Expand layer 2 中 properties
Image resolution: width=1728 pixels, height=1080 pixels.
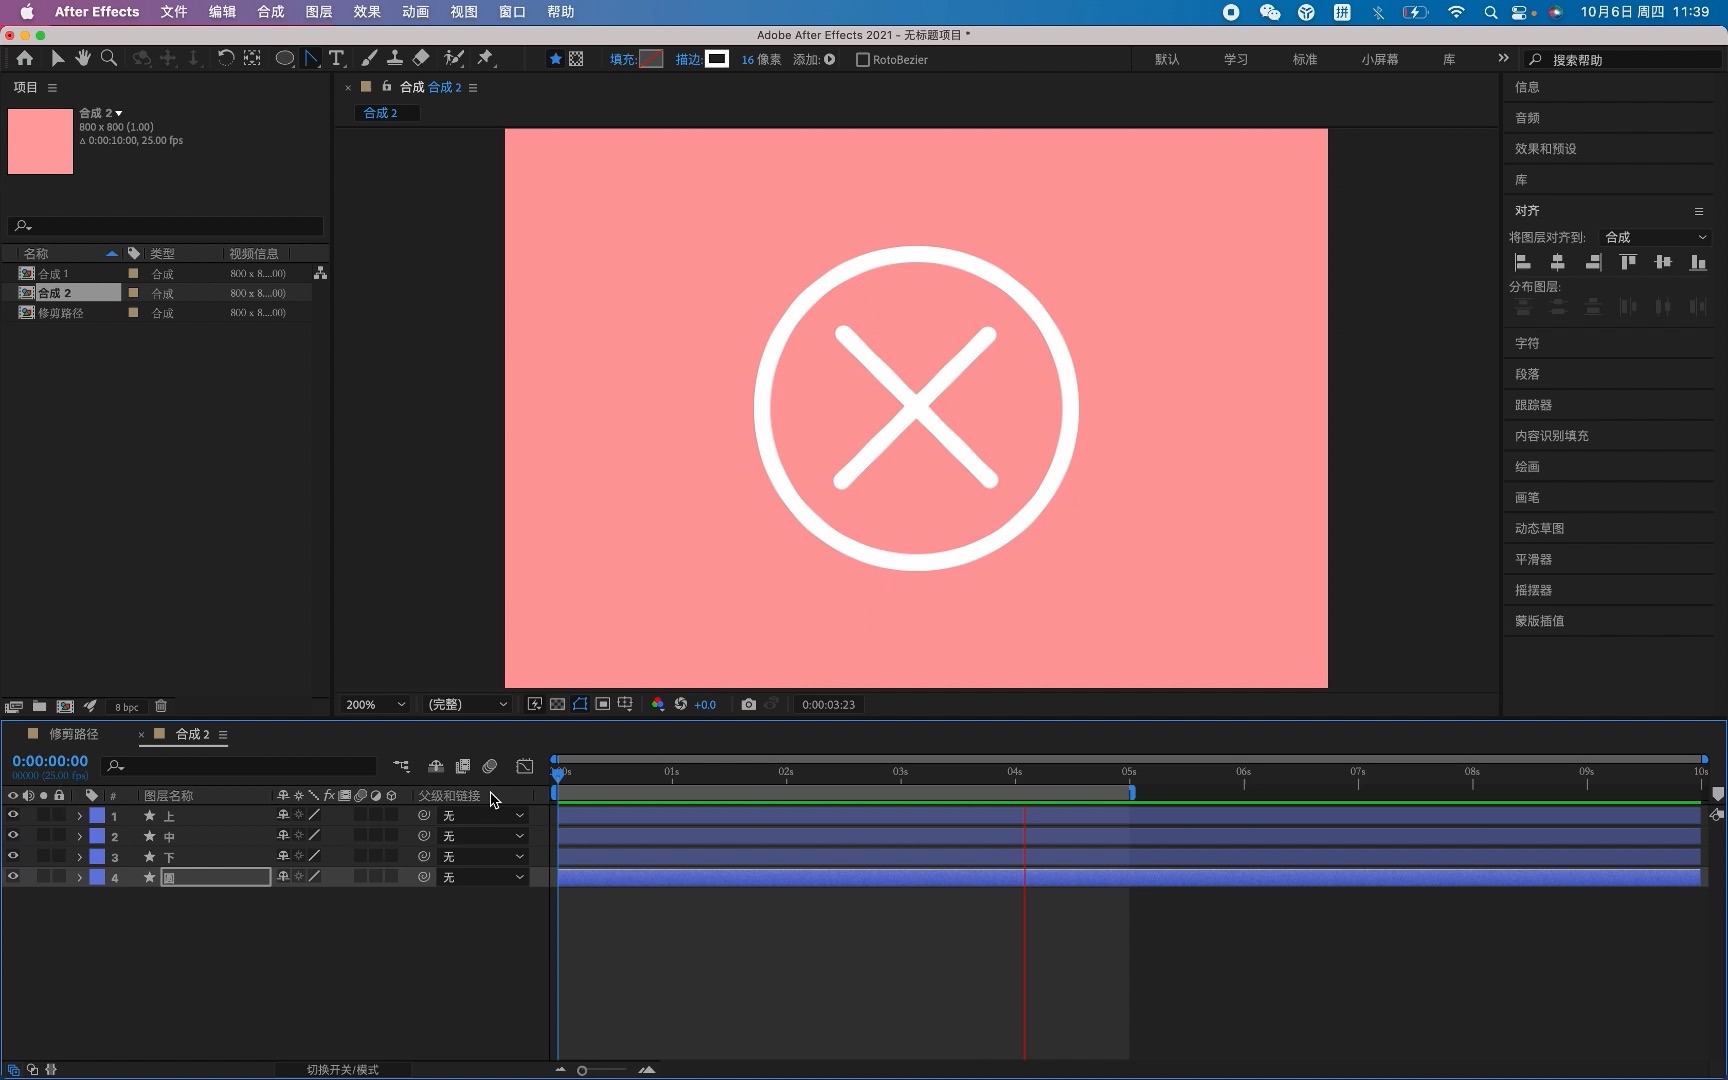point(80,836)
